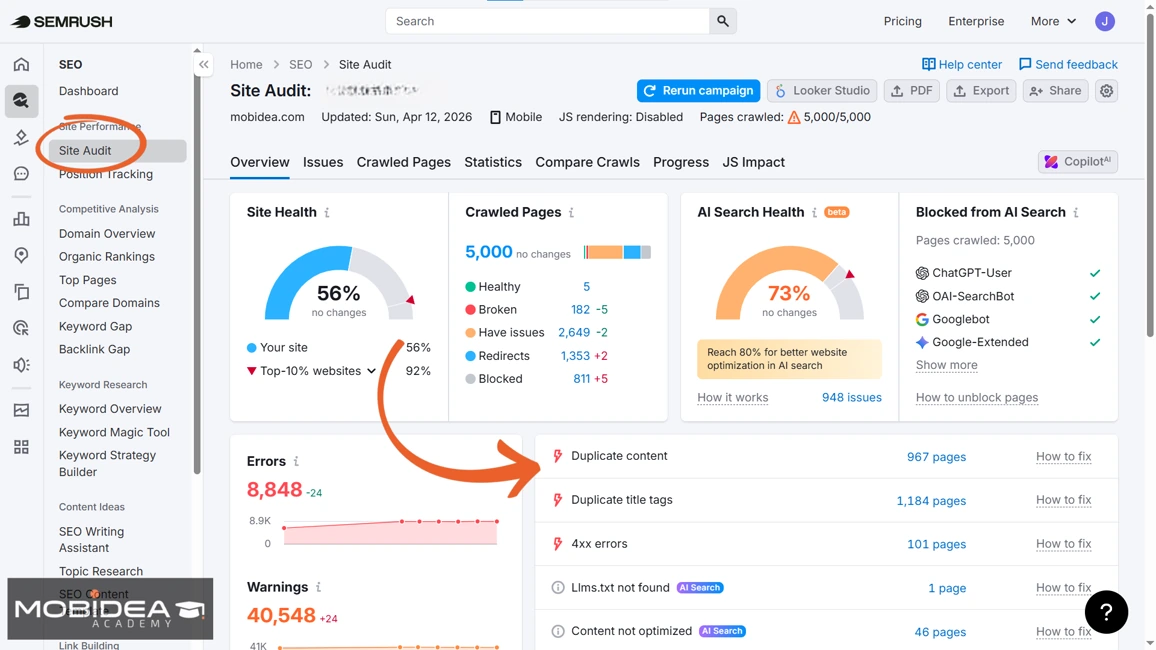
Task: Click the megaphone icon in the sidebar
Action: click(x=21, y=363)
